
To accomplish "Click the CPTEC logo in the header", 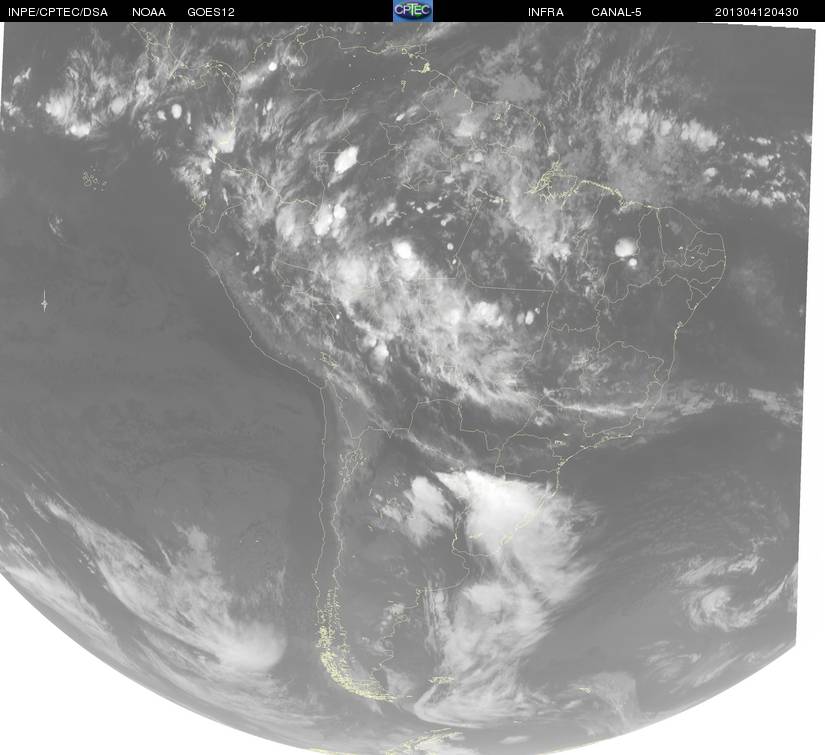I will point(413,11).
